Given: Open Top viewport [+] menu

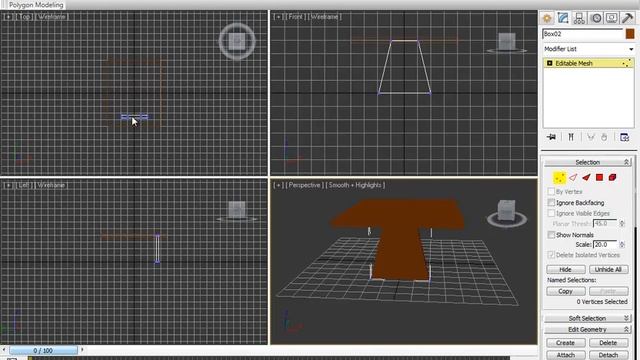Looking at the screenshot, I should pos(8,17).
